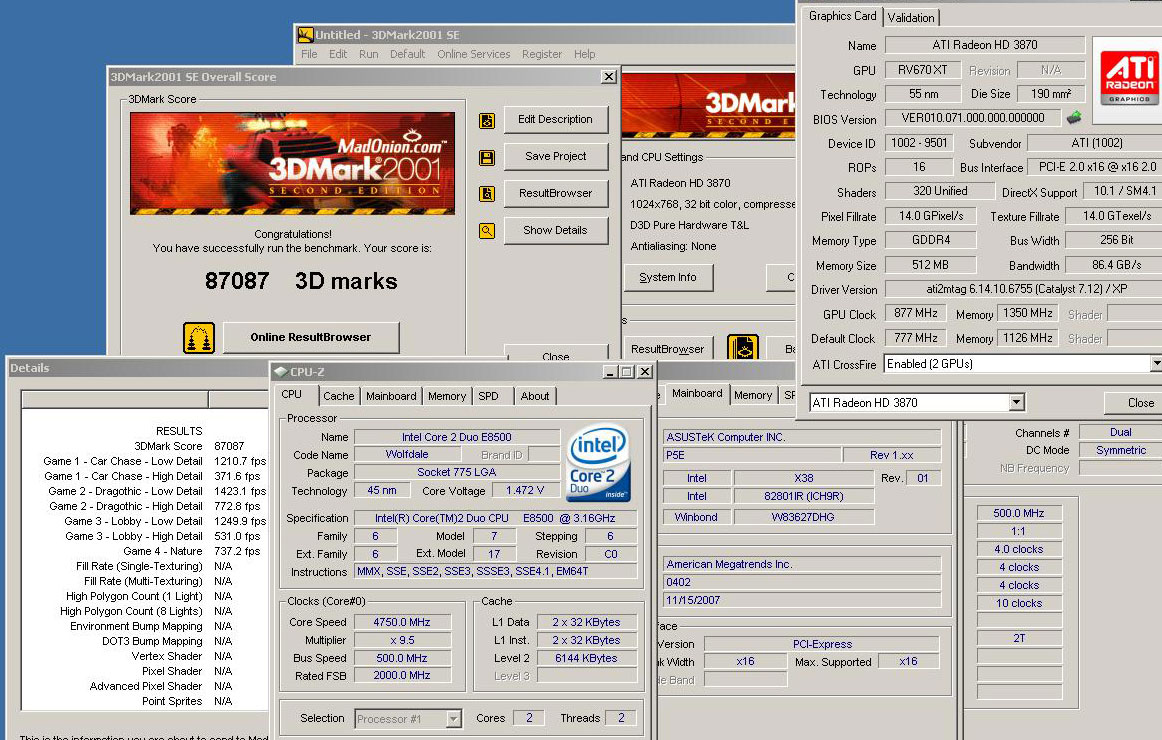
Task: Click the Rated FSB 2000.0 MHz value
Action: coord(402,676)
